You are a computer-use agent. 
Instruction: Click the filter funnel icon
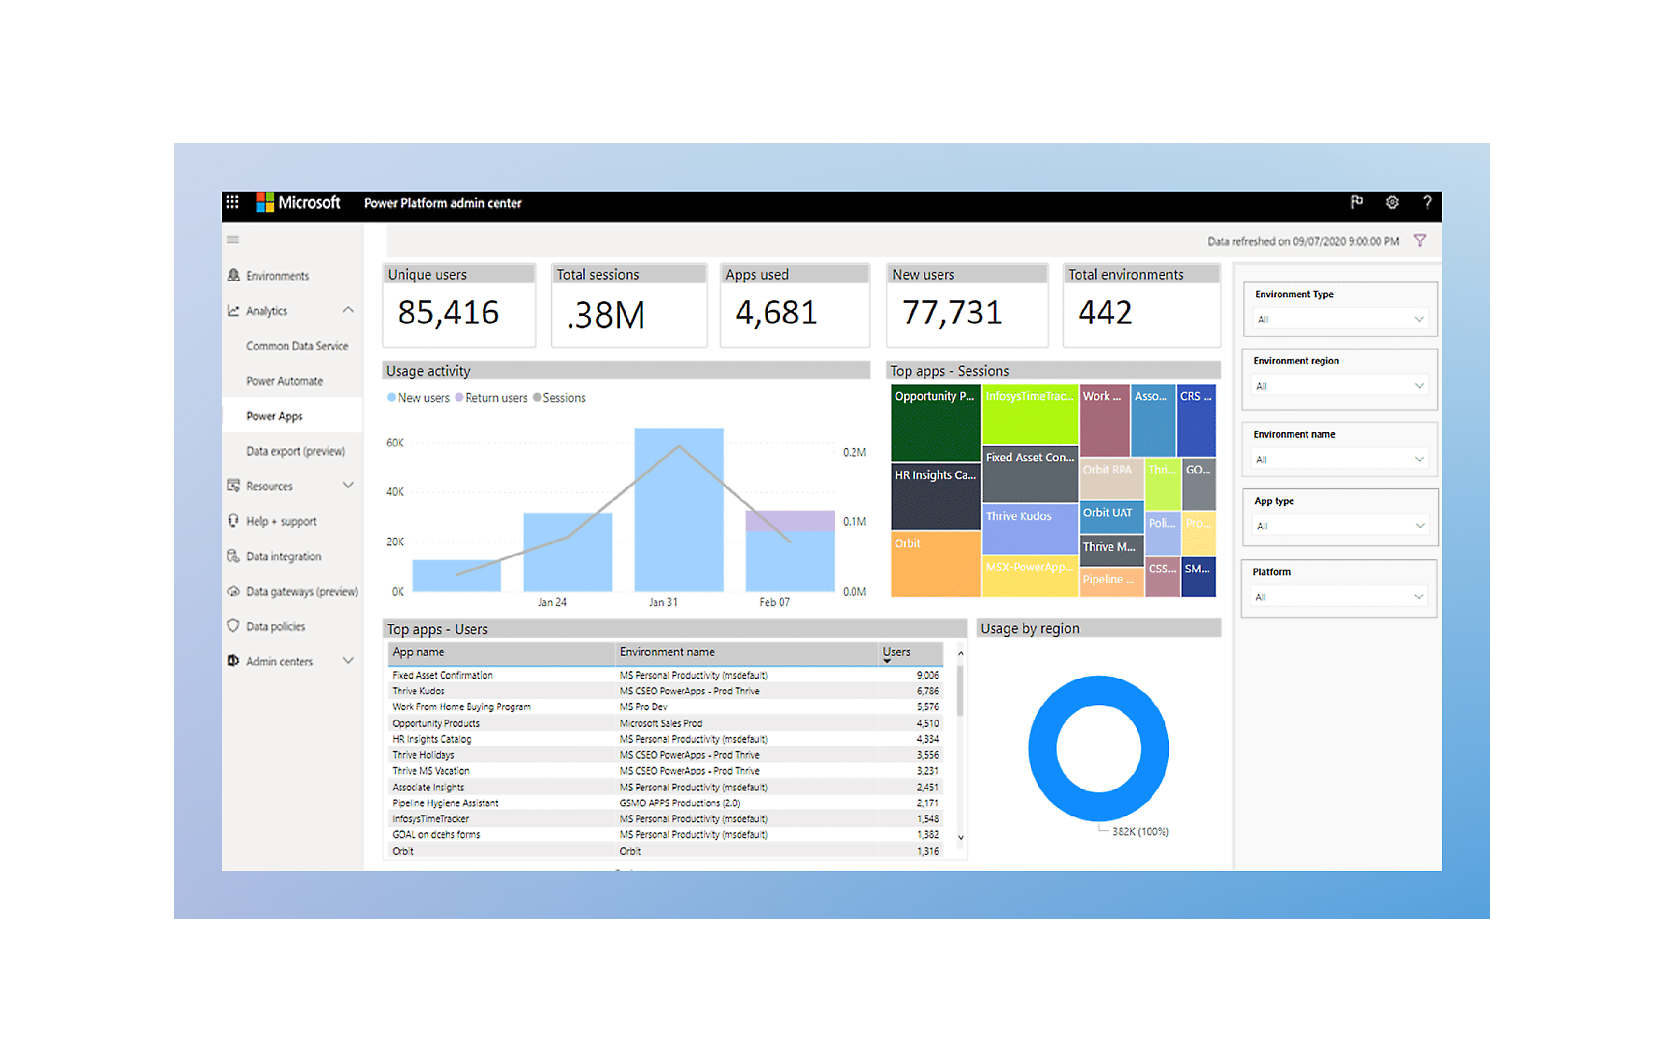(1420, 241)
